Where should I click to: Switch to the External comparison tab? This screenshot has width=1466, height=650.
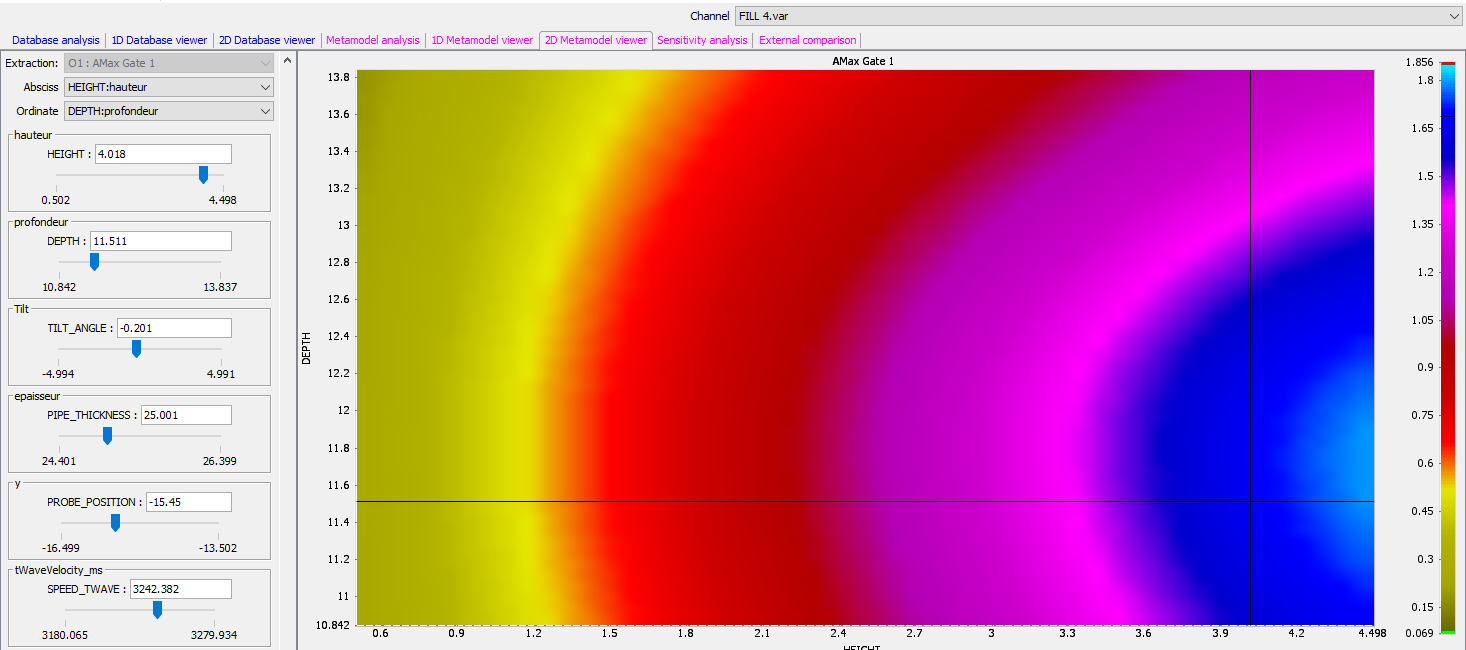(x=807, y=40)
